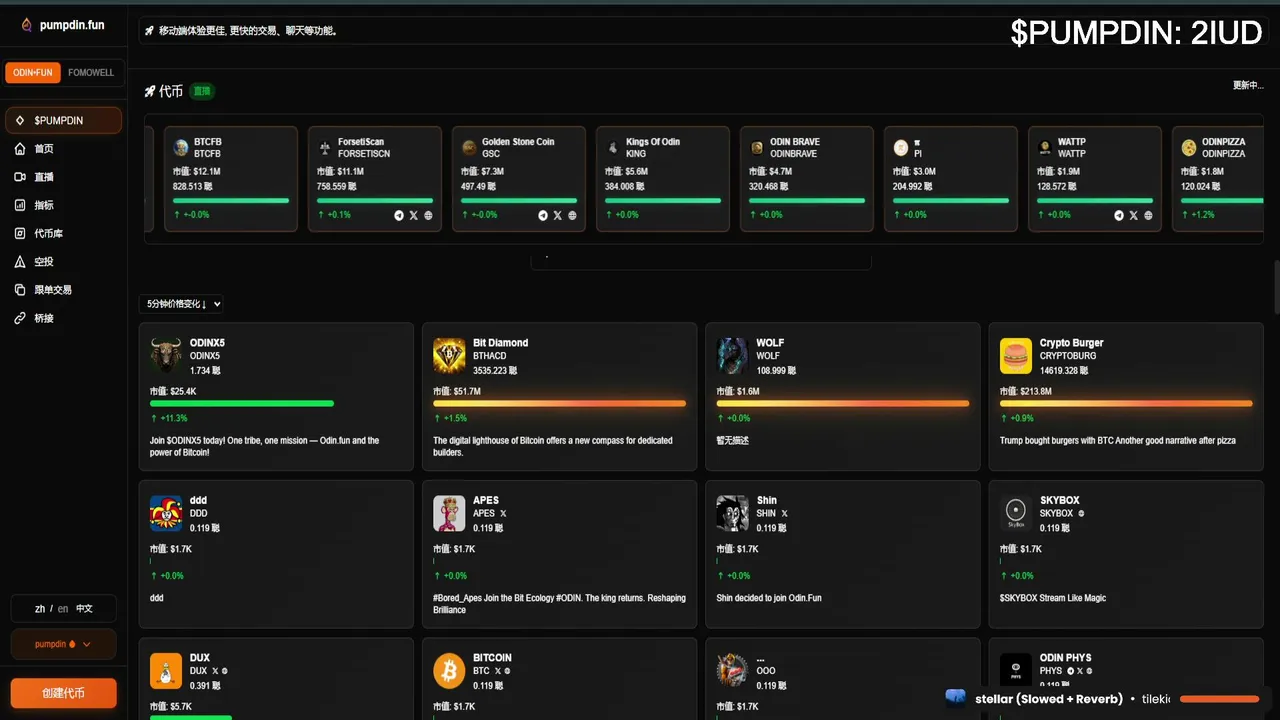The image size is (1280, 720).
Task: Click the ddd token description text
Action: coord(157,598)
